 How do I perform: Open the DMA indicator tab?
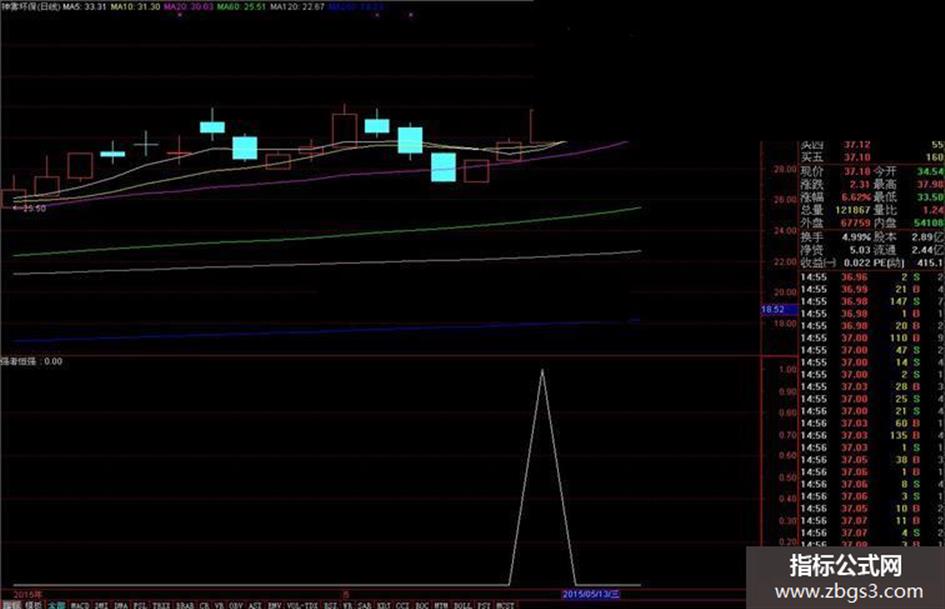pos(121,605)
